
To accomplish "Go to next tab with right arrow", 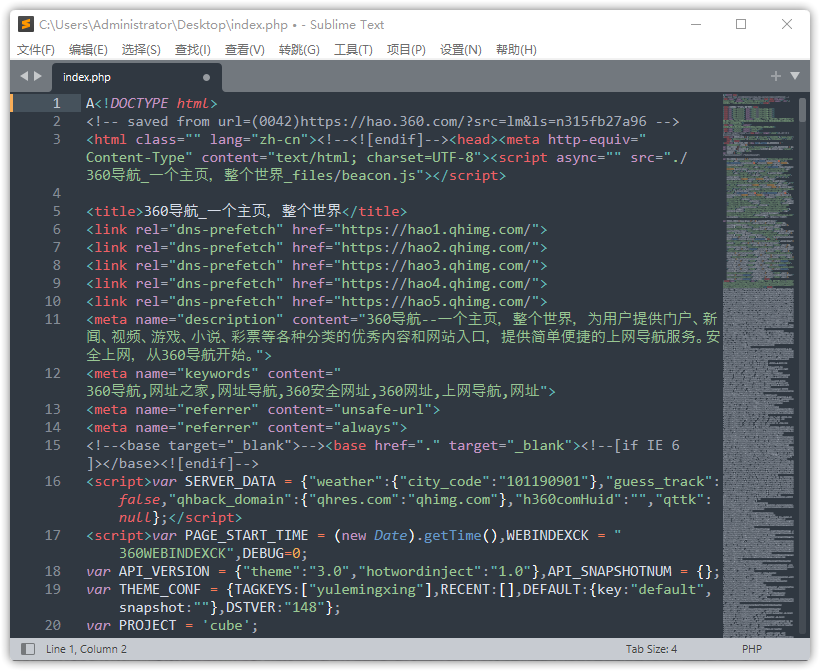I will tap(38, 76).
